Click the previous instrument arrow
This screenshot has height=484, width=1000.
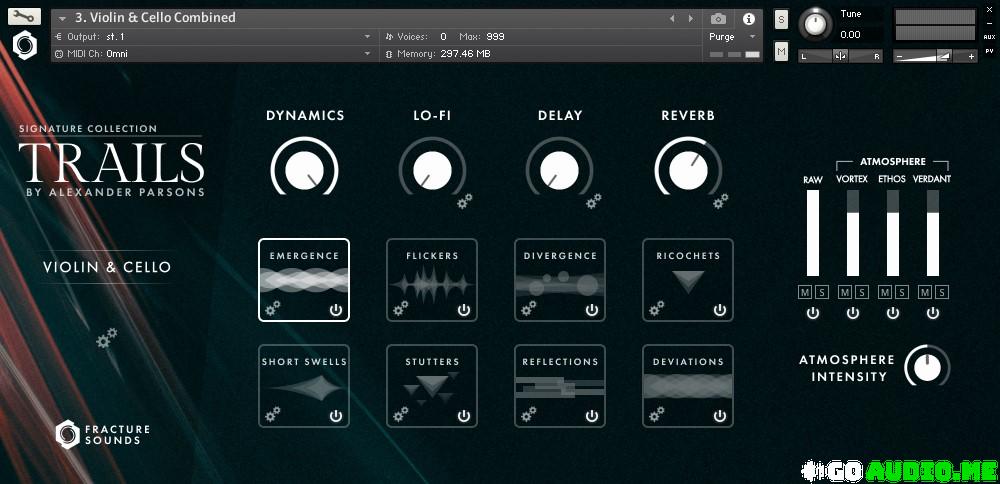coord(672,19)
